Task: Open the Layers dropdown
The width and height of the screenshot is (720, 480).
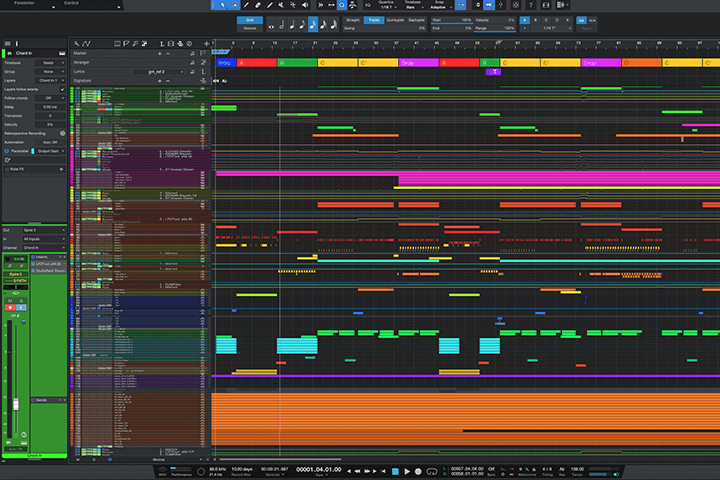Action: [50, 80]
